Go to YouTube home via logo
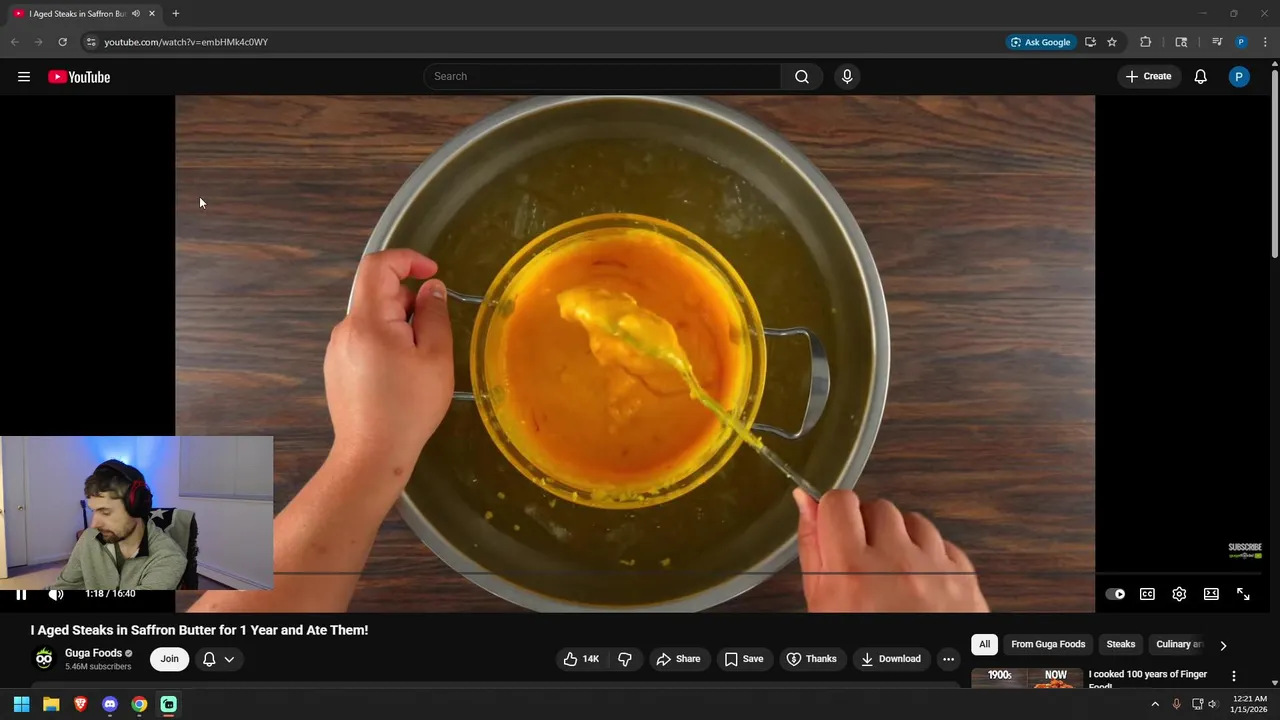Screen dimensions: 1280x720 (79, 77)
